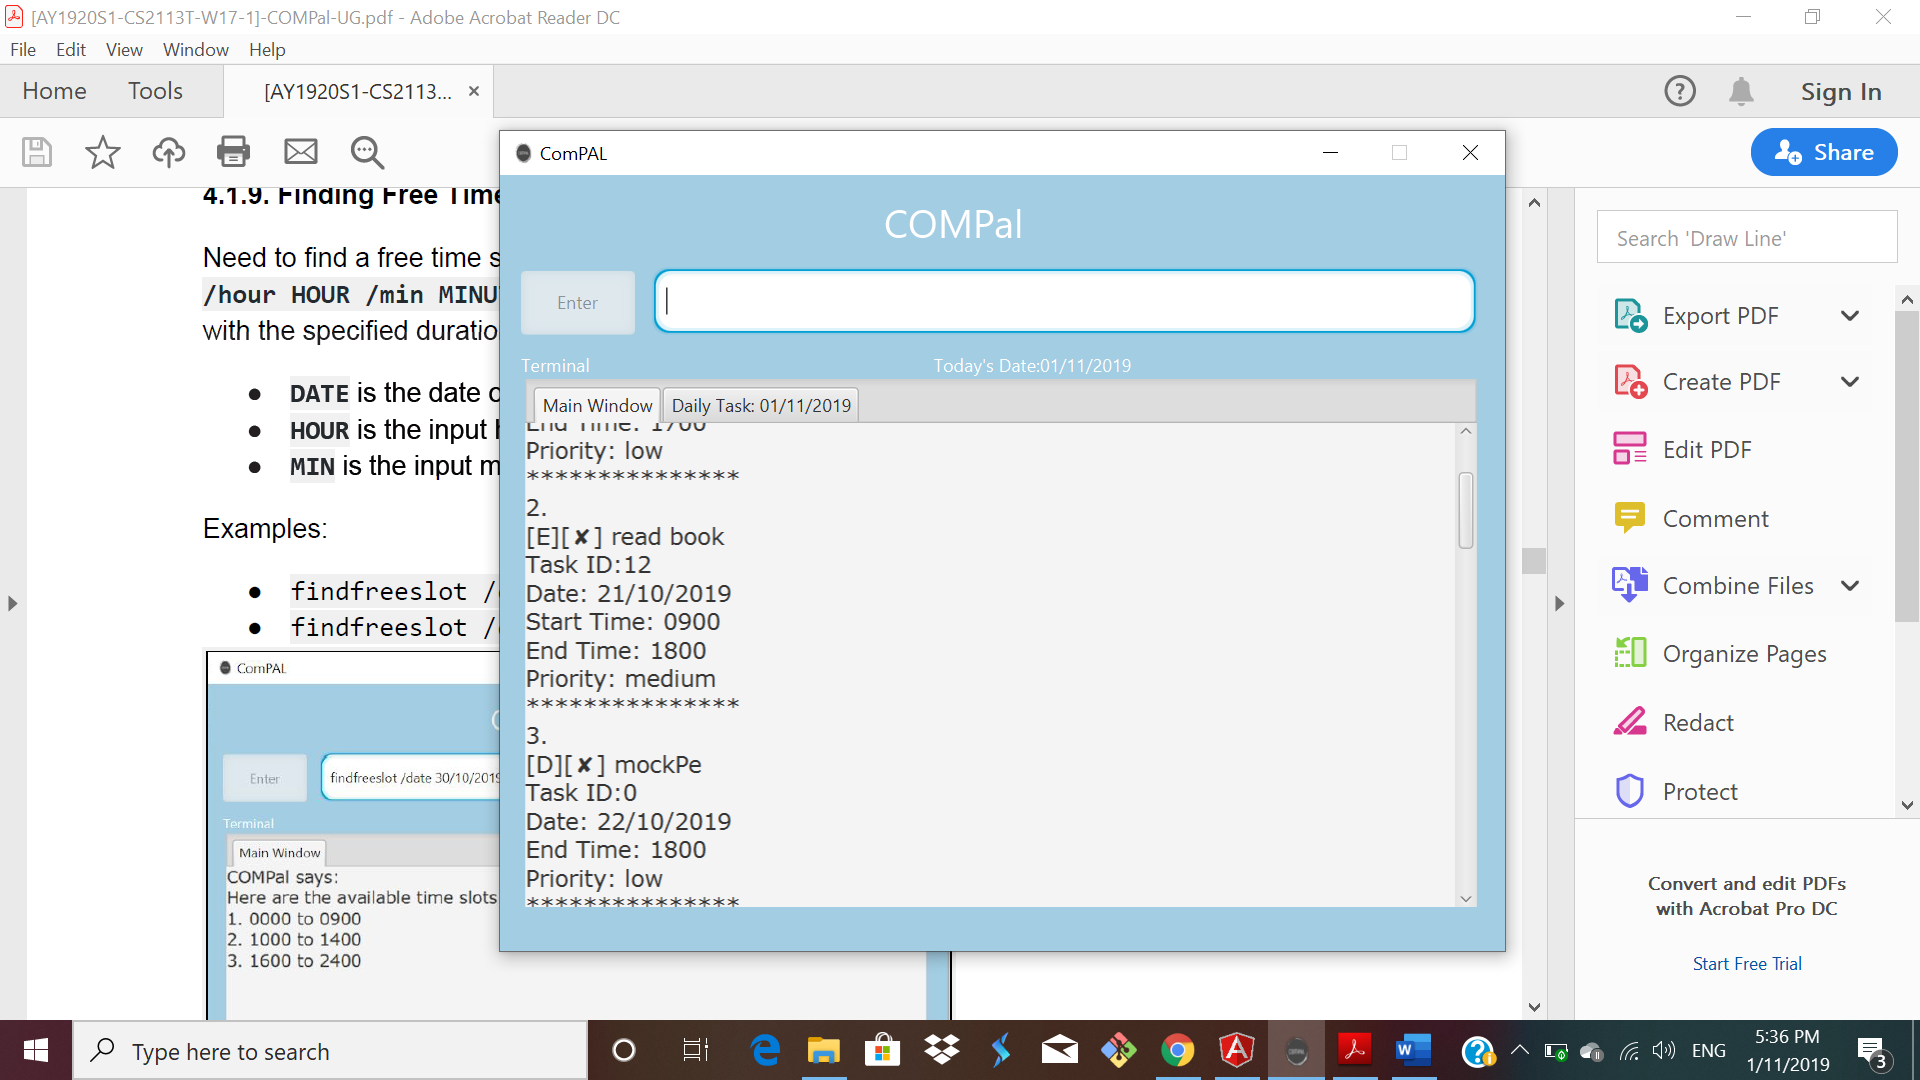Open the Window menu
The height and width of the screenshot is (1080, 1920).
195,49
